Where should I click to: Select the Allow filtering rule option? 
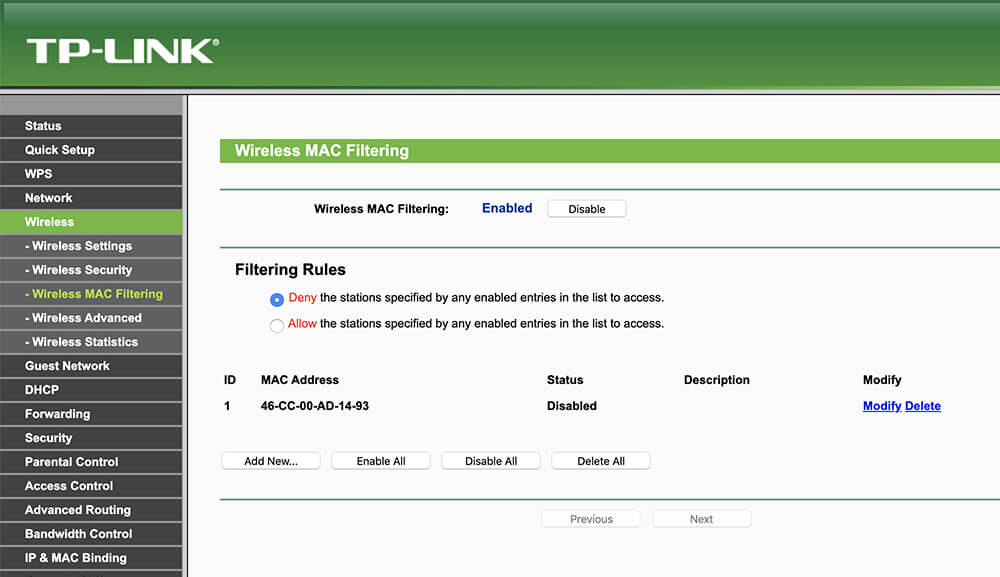[276, 324]
